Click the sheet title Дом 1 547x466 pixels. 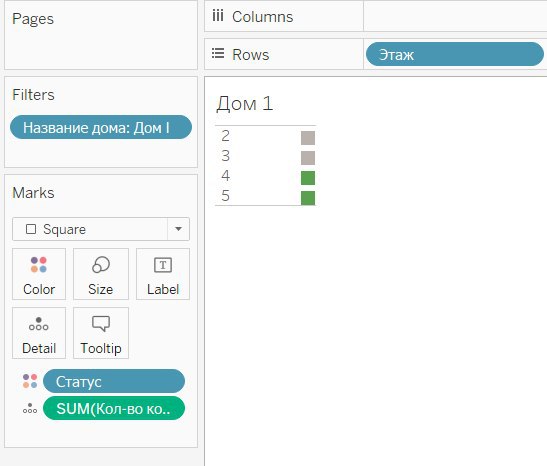coord(245,104)
